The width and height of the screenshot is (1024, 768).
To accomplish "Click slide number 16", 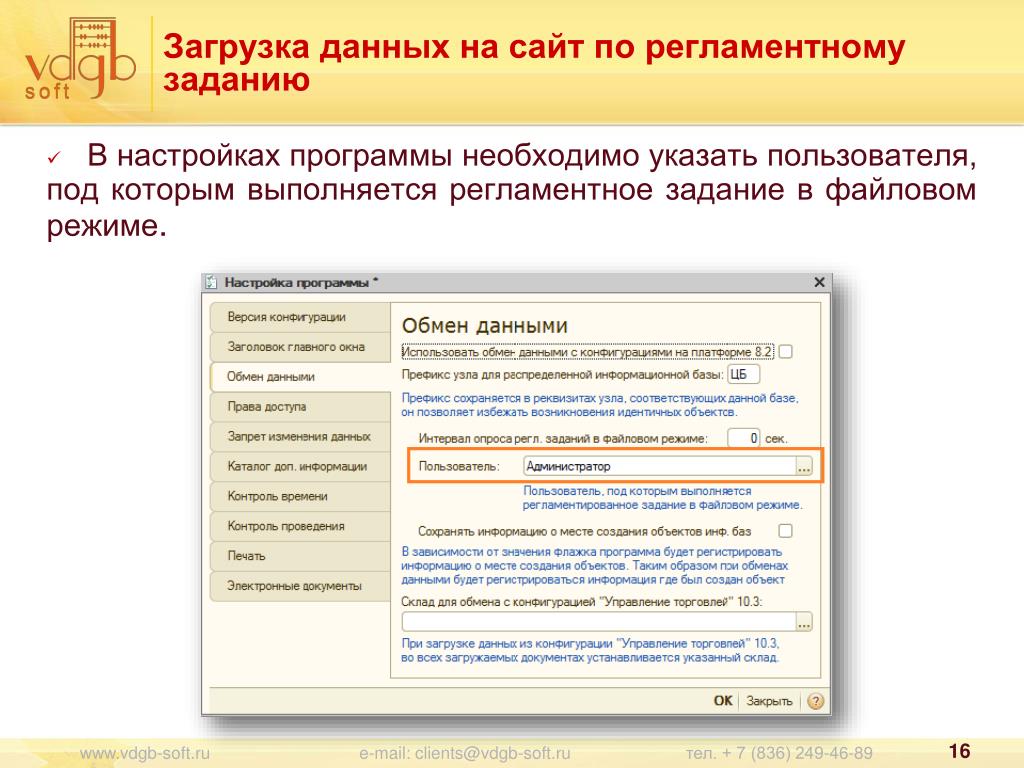I will pyautogui.click(x=959, y=751).
